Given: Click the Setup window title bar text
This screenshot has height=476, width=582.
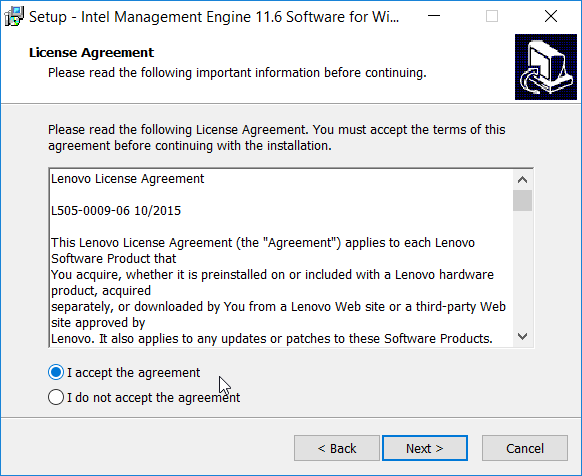Looking at the screenshot, I should pyautogui.click(x=214, y=17).
